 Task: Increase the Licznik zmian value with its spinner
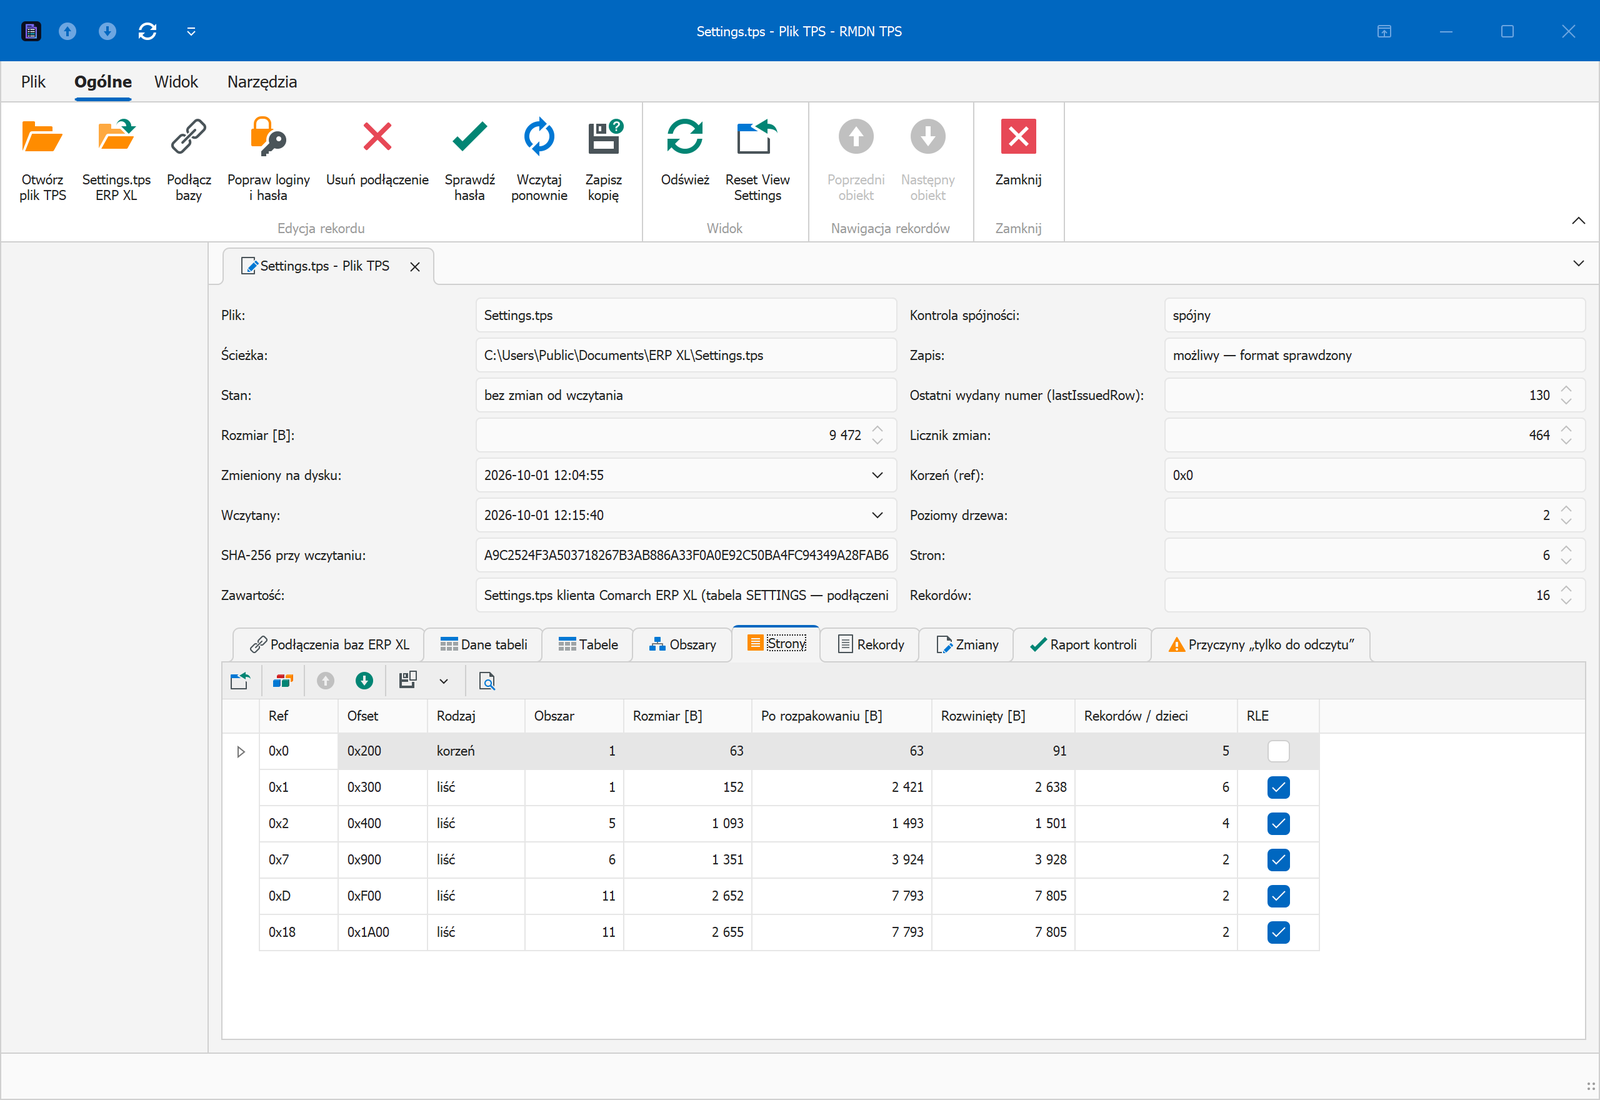click(x=1566, y=429)
